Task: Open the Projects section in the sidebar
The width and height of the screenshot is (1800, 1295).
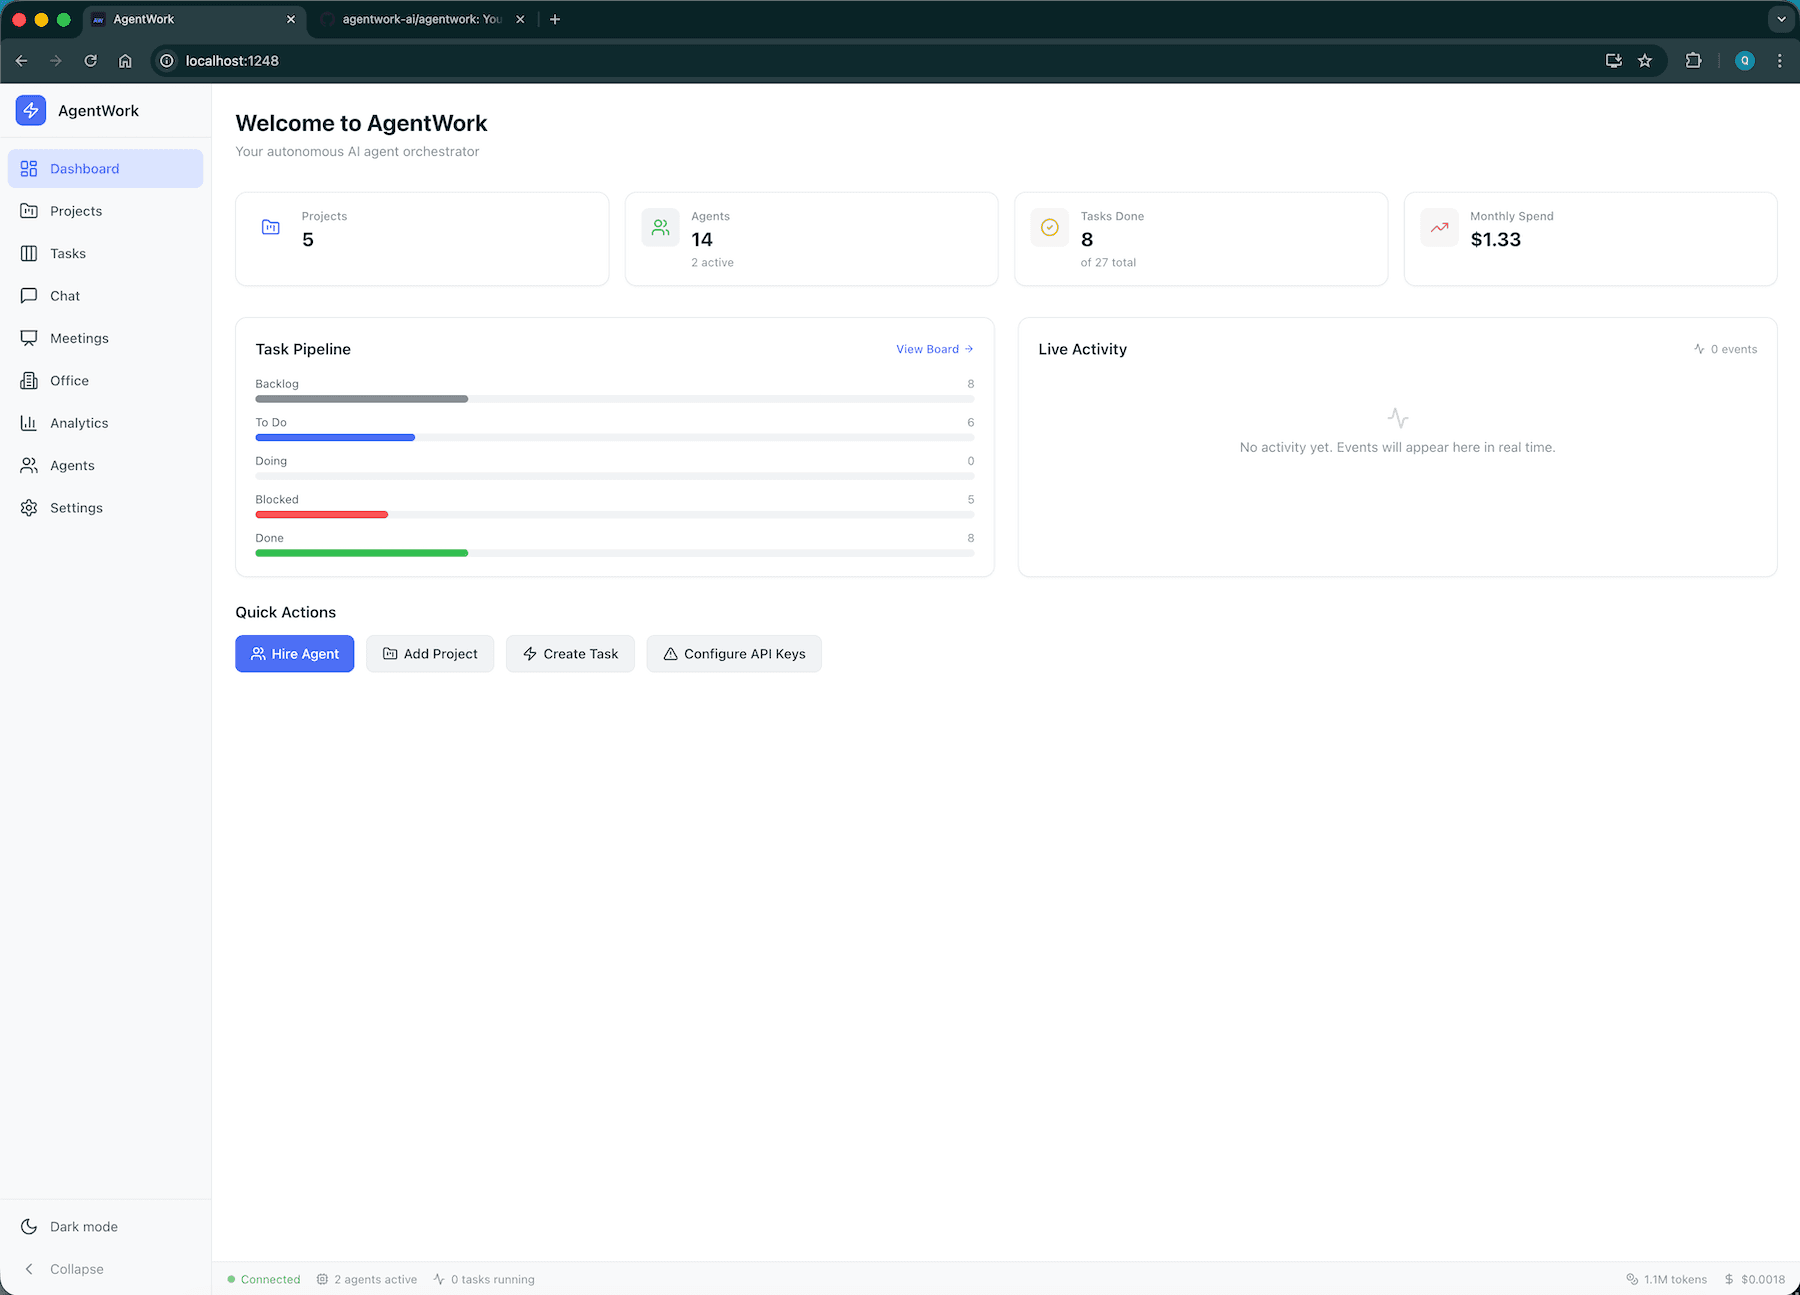Action: click(75, 210)
